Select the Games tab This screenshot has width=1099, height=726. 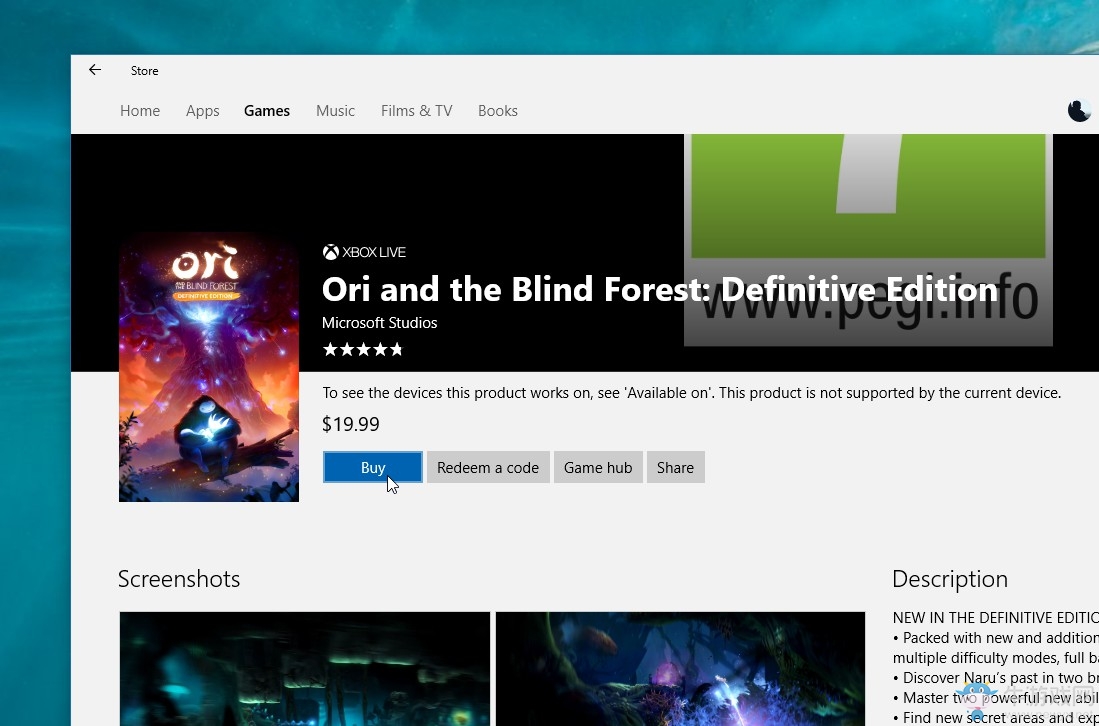pyautogui.click(x=267, y=111)
